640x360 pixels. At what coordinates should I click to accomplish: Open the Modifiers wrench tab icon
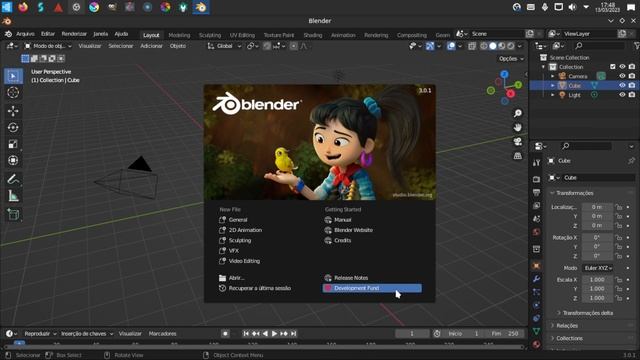[536, 279]
